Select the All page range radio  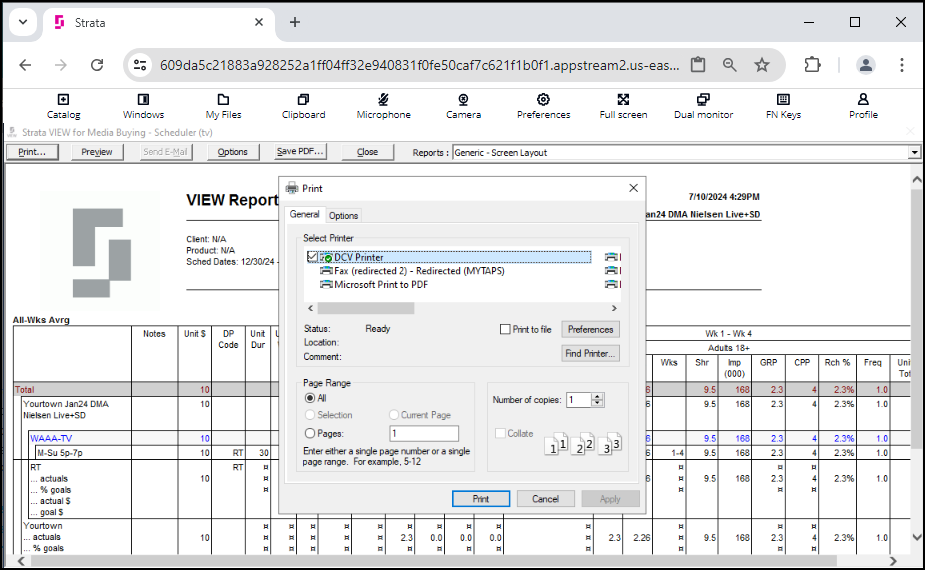310,398
